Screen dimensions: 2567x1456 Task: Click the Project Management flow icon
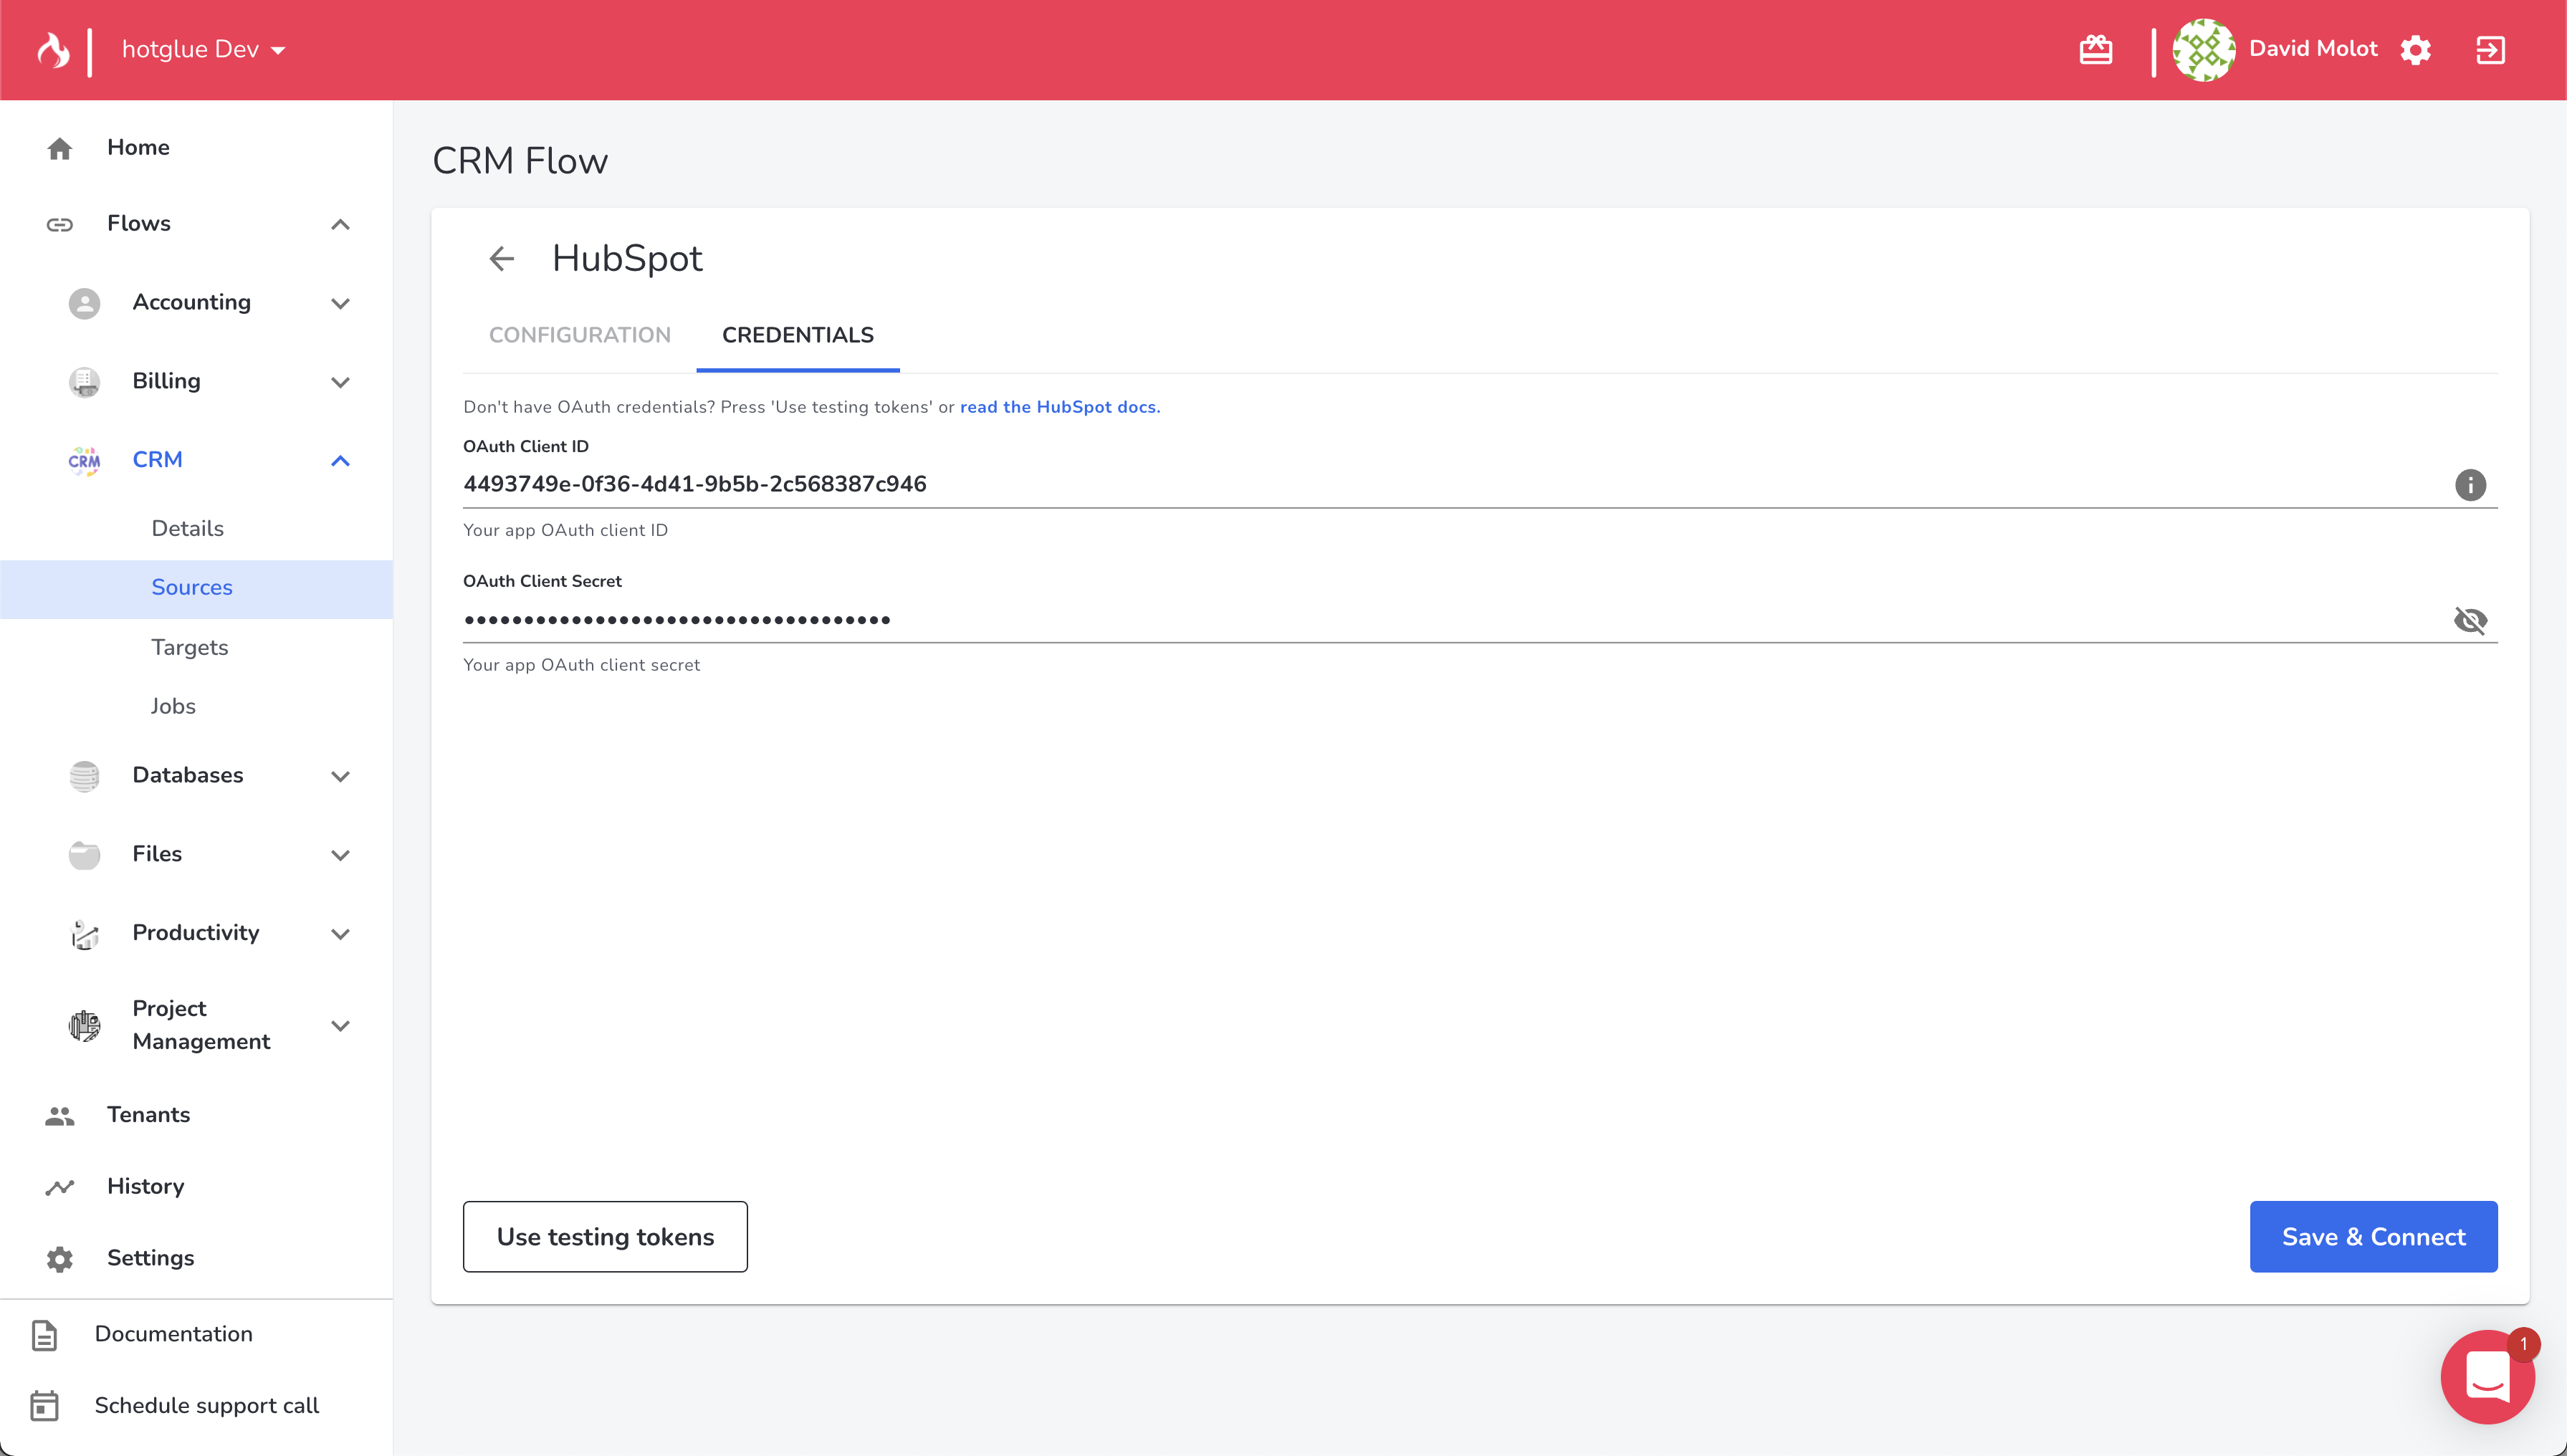[84, 1026]
